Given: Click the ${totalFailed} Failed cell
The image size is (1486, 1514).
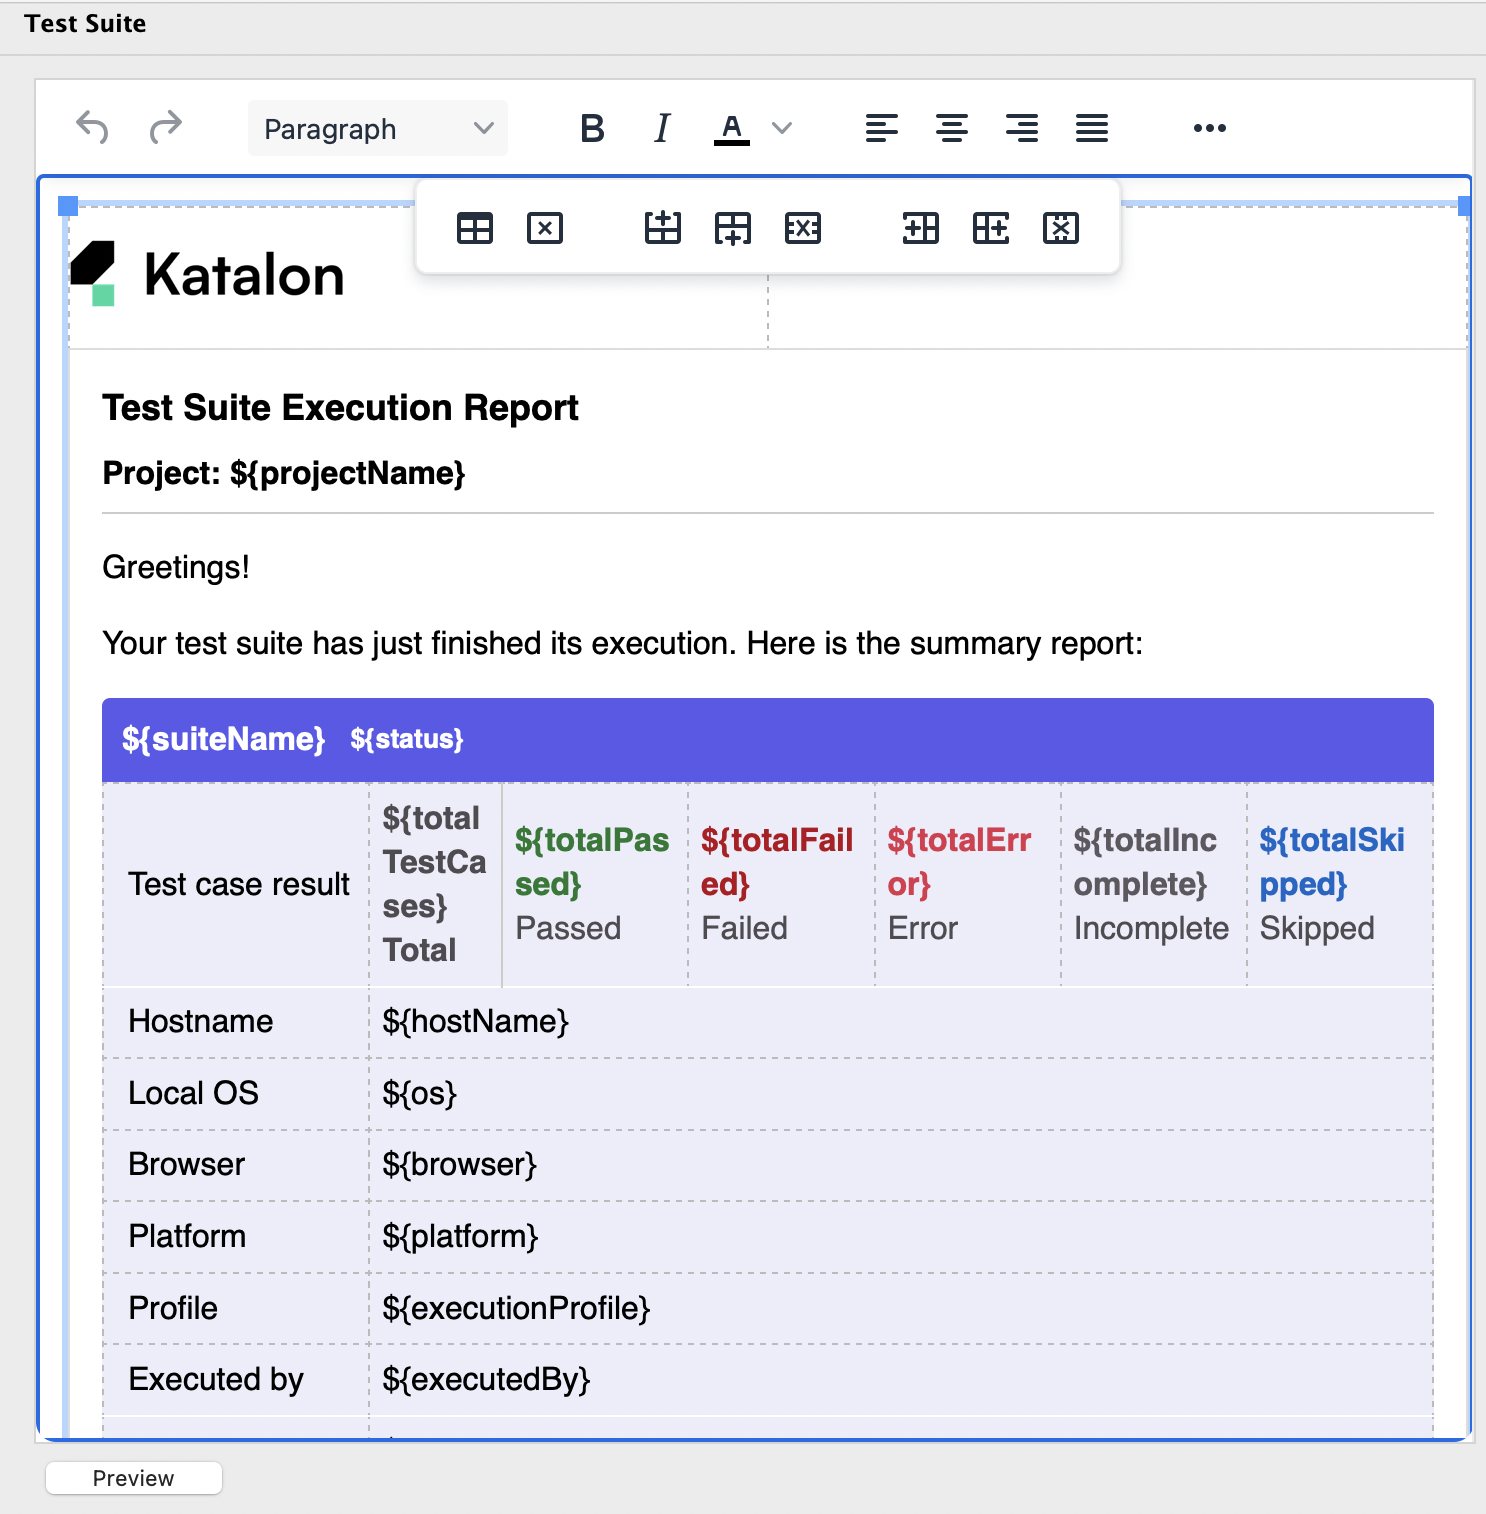Looking at the screenshot, I should 781,884.
